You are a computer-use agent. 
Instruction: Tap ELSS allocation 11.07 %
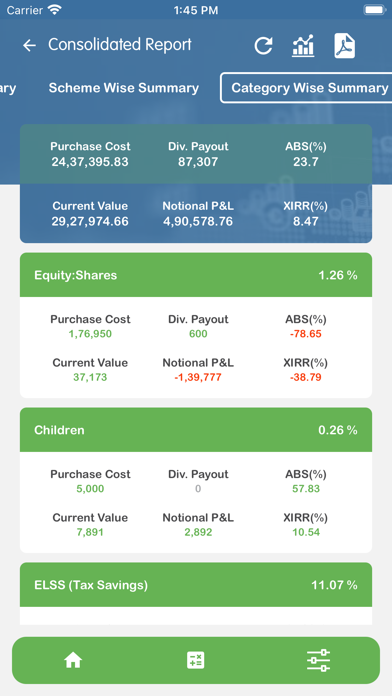pyautogui.click(x=334, y=585)
